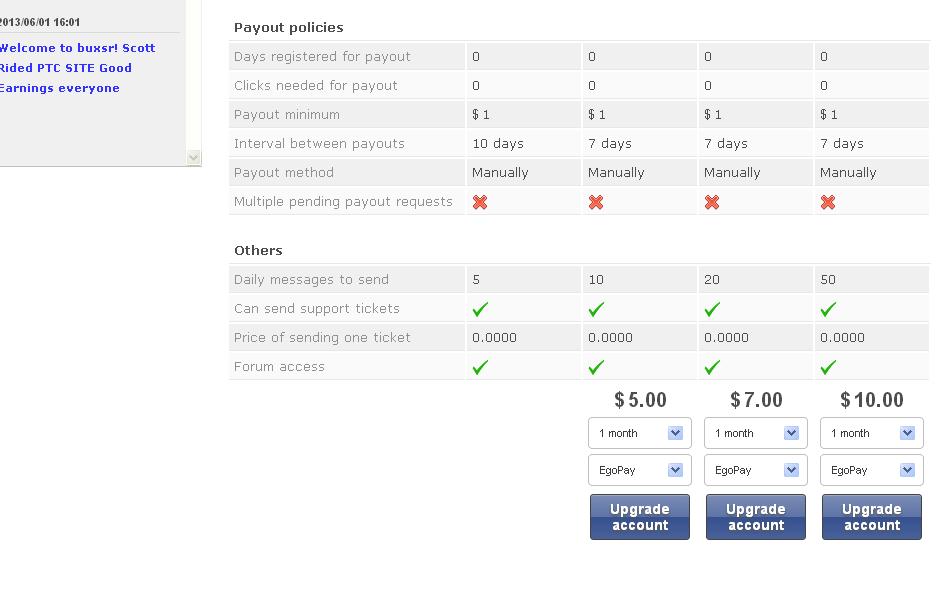The width and height of the screenshot is (942, 598).
Task: Open the EgoPay dropdown under $5.00
Action: tap(640, 470)
